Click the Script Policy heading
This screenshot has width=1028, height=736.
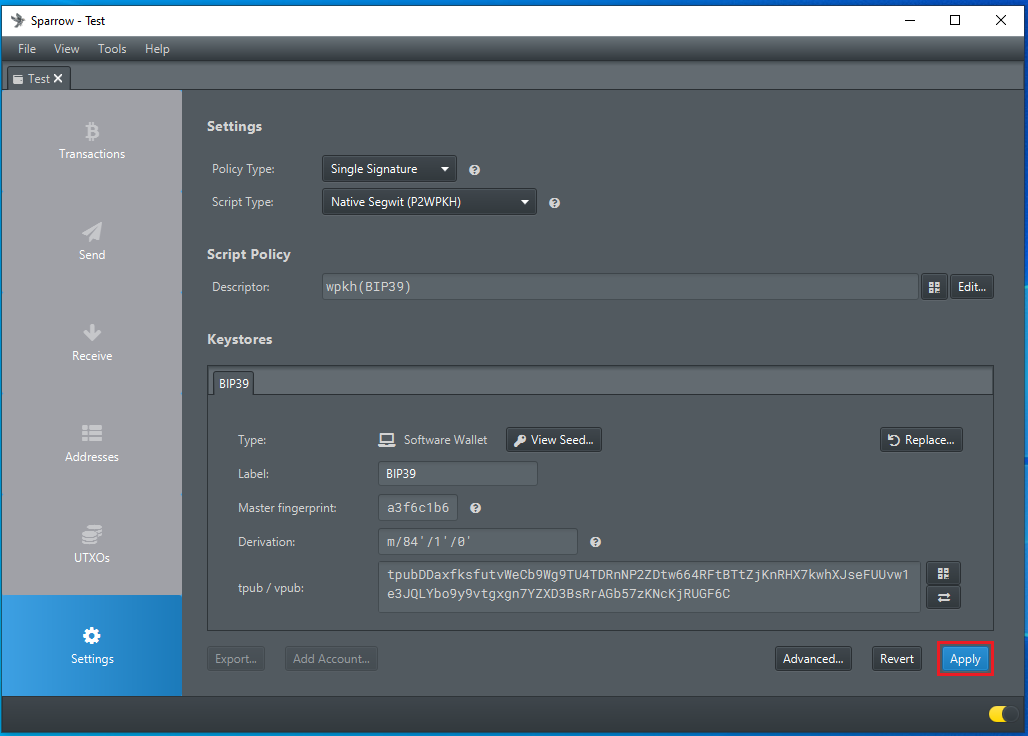point(248,254)
